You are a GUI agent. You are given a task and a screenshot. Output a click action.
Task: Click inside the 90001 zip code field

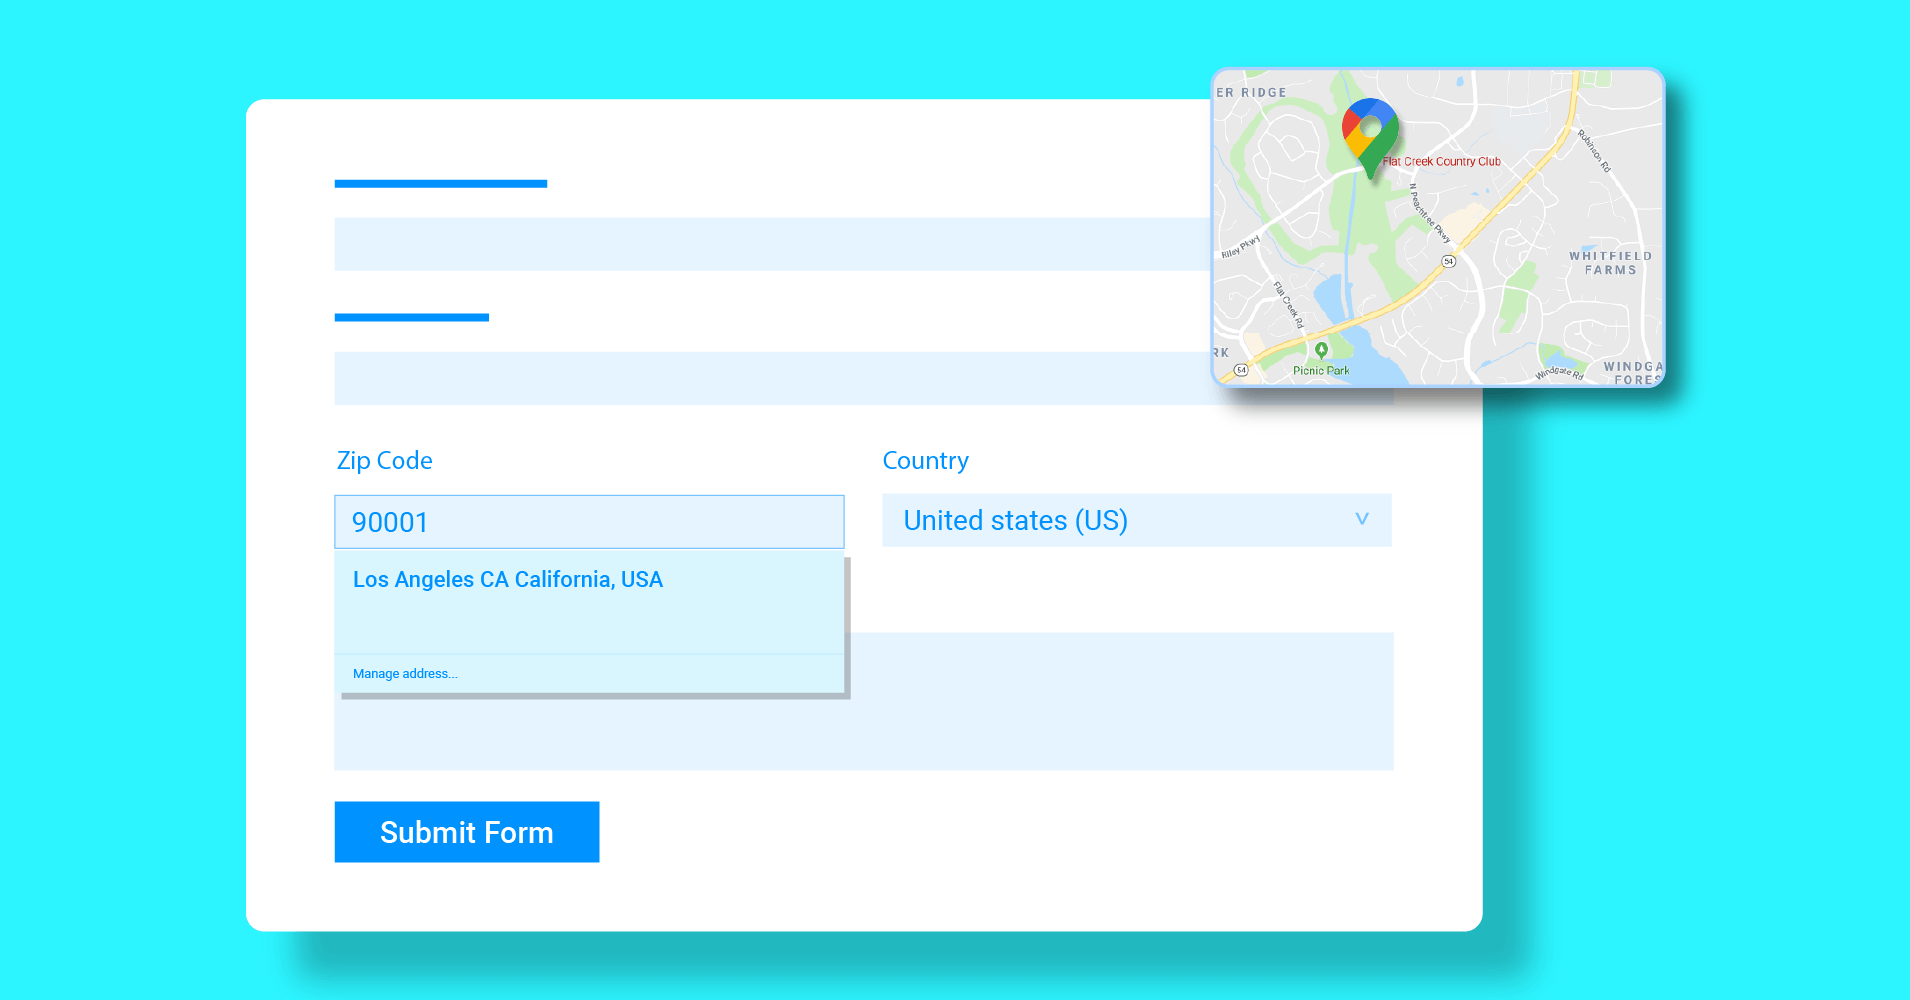tap(588, 521)
